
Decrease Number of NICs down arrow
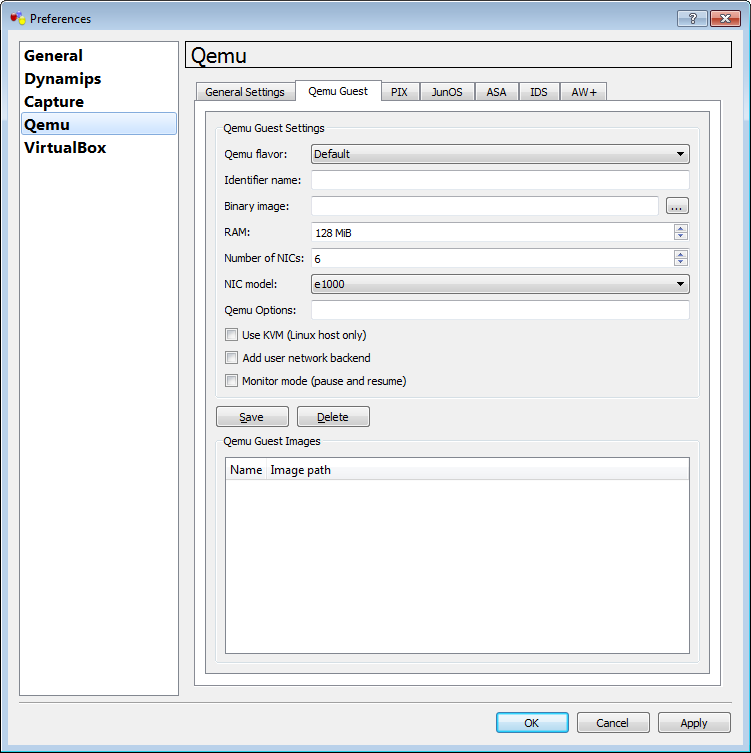pos(680,262)
